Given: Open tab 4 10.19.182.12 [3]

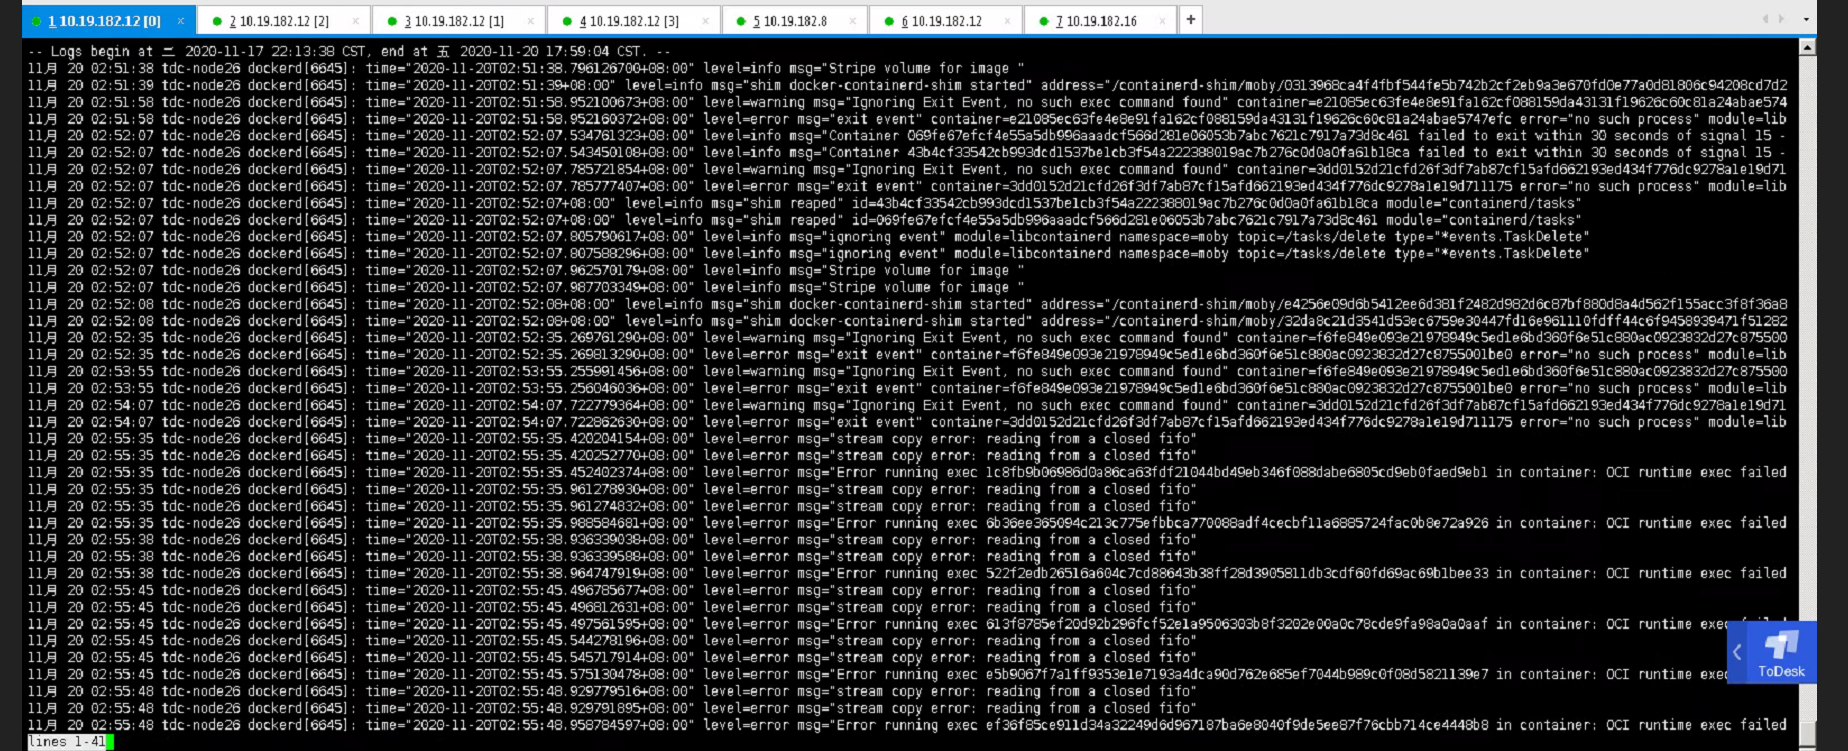Looking at the screenshot, I should (x=629, y=21).
